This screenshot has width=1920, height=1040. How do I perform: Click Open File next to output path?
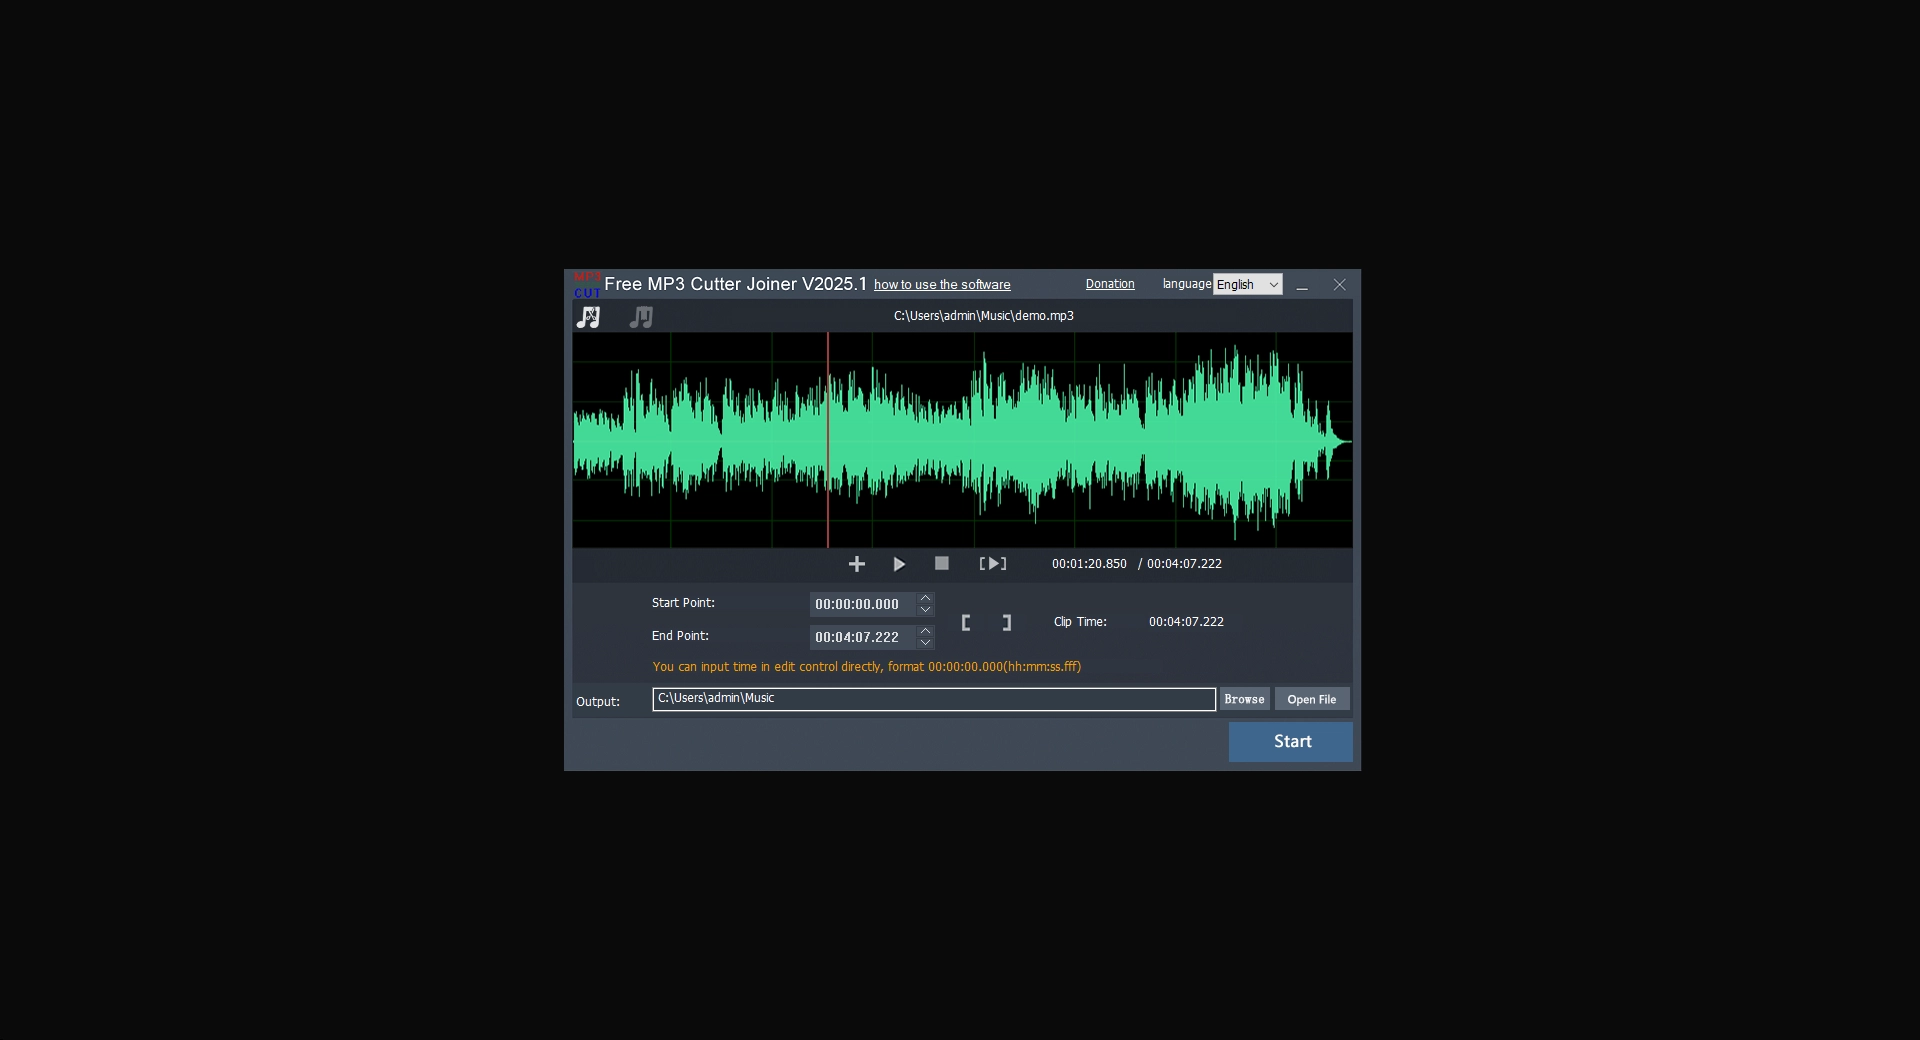point(1311,699)
